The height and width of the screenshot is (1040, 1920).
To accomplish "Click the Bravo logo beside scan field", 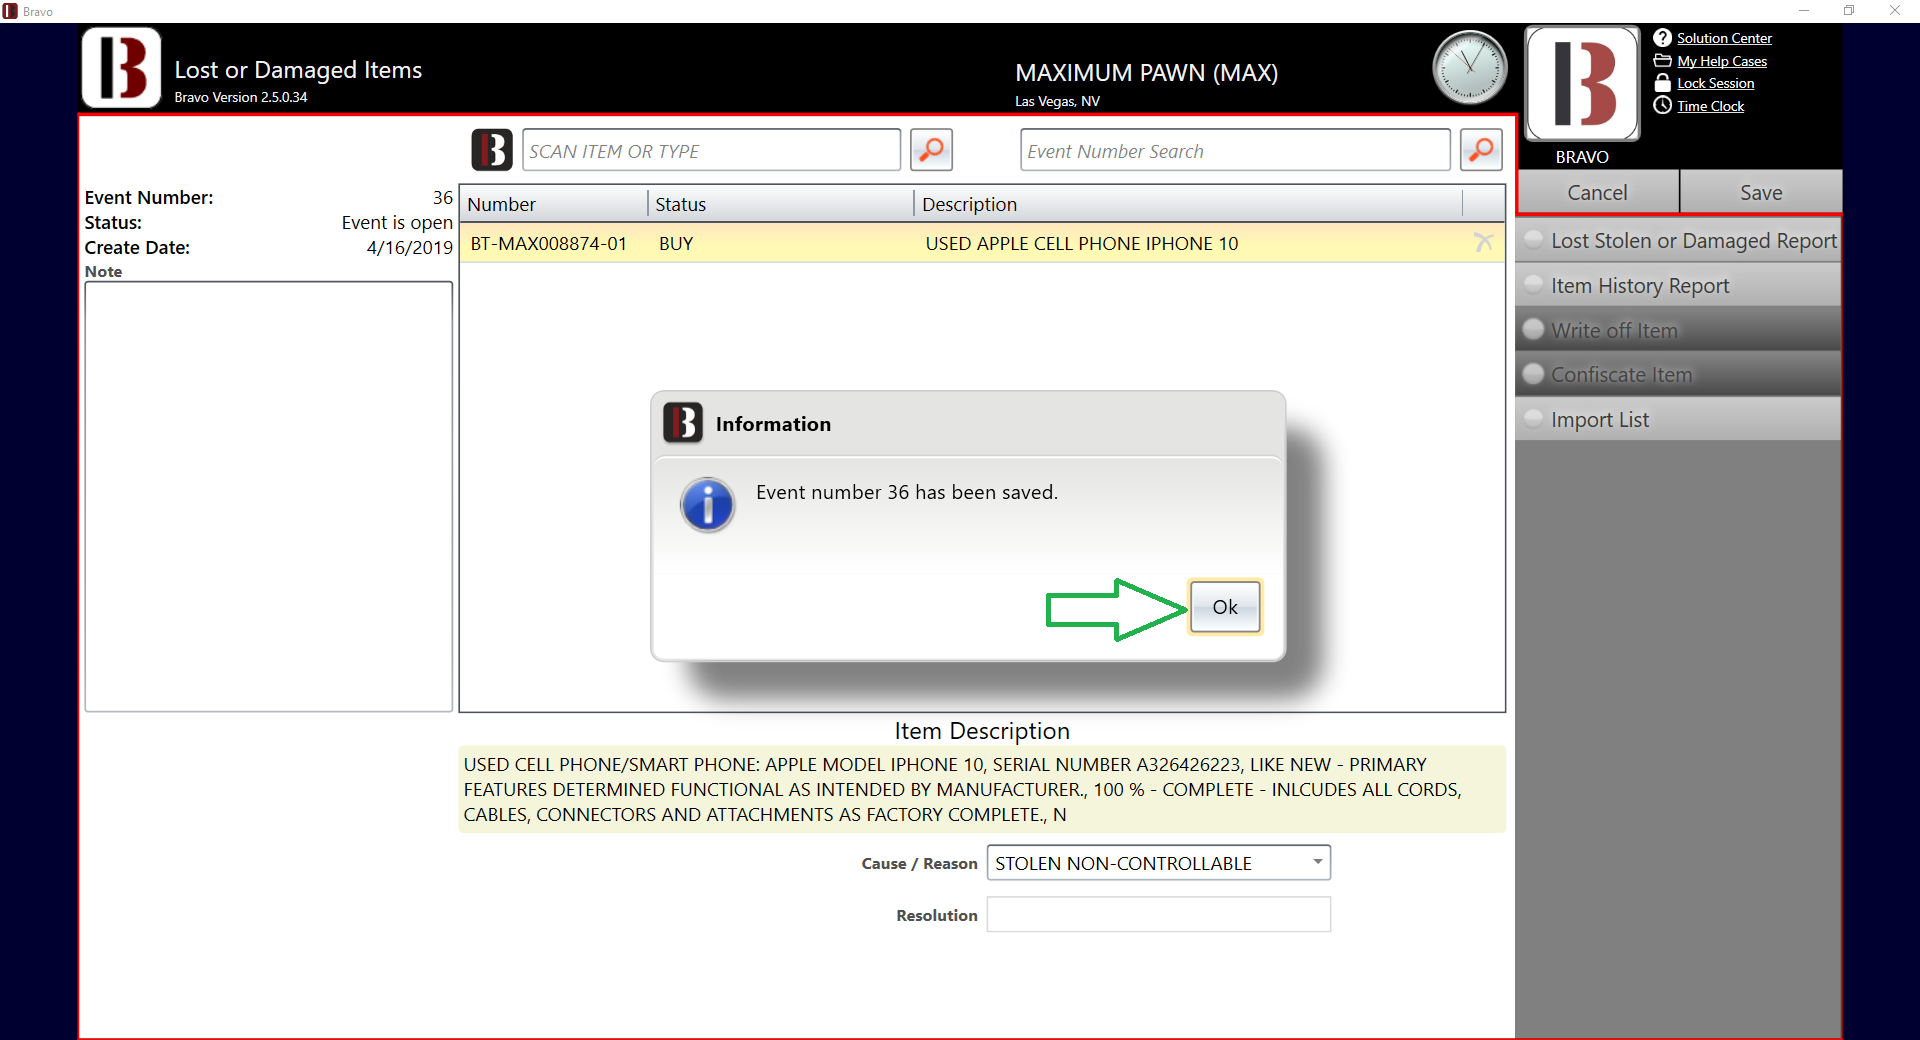I will tap(492, 150).
